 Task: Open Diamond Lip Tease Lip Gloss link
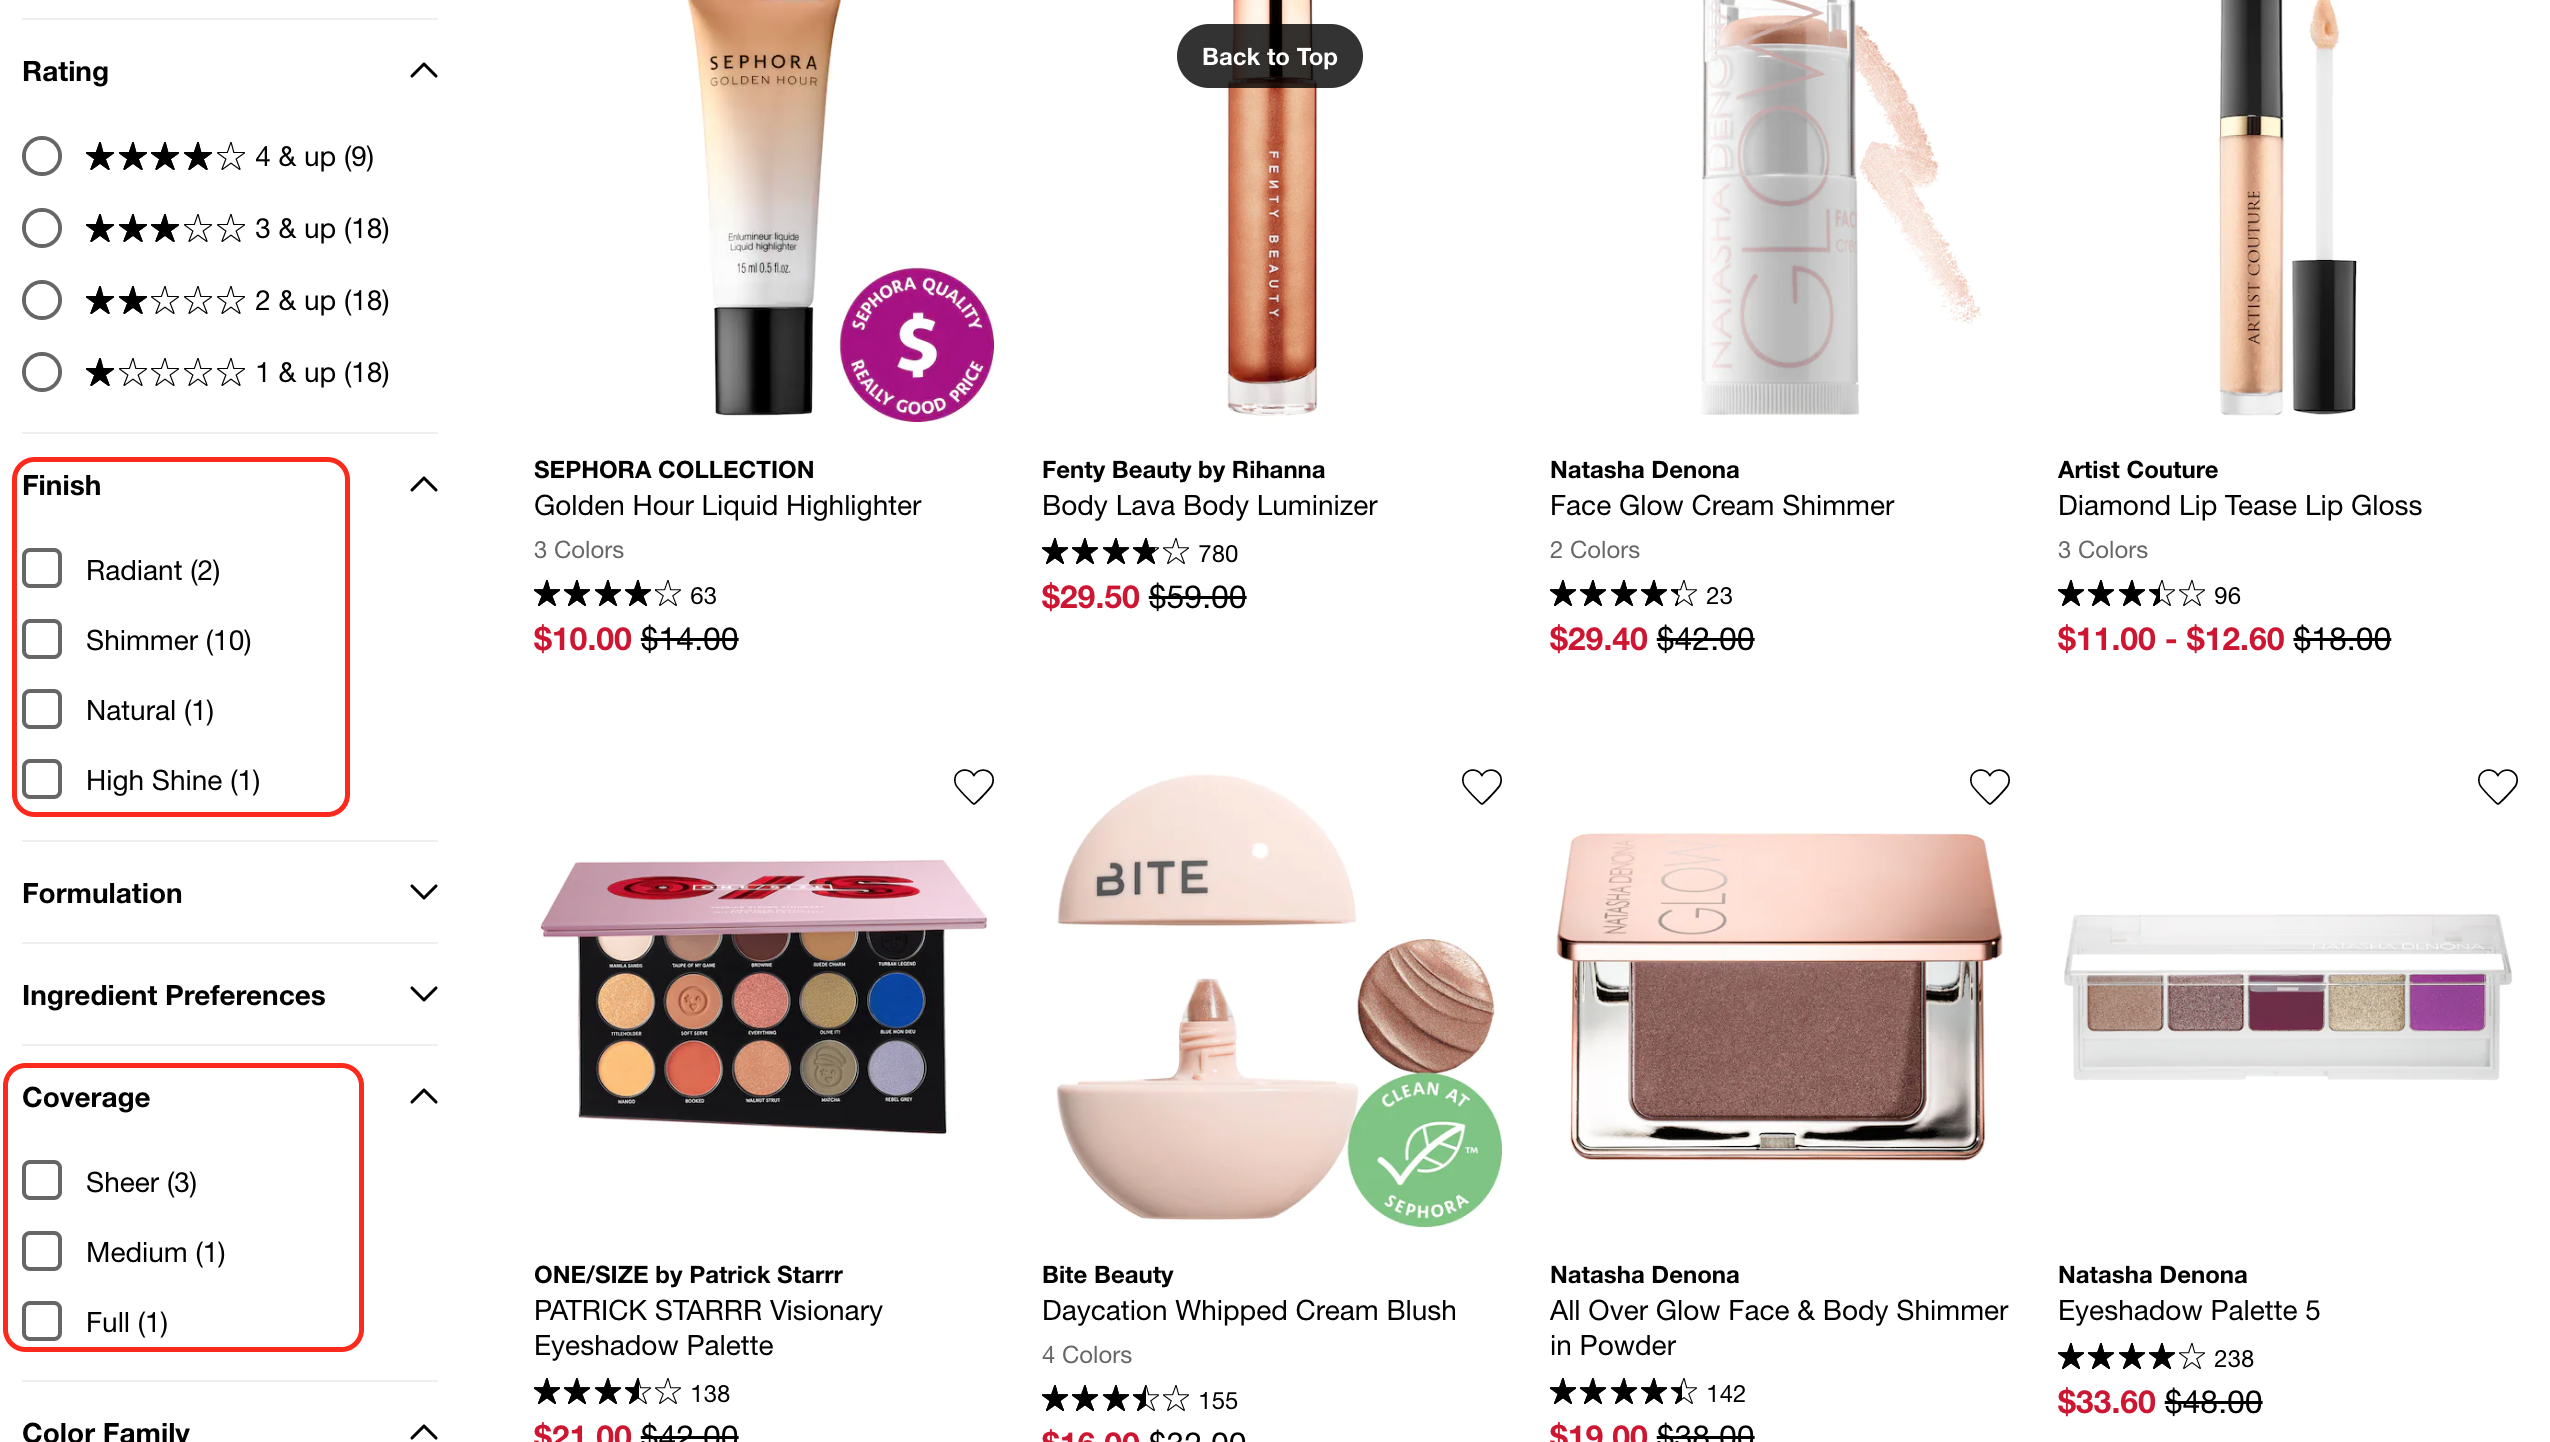2239,506
